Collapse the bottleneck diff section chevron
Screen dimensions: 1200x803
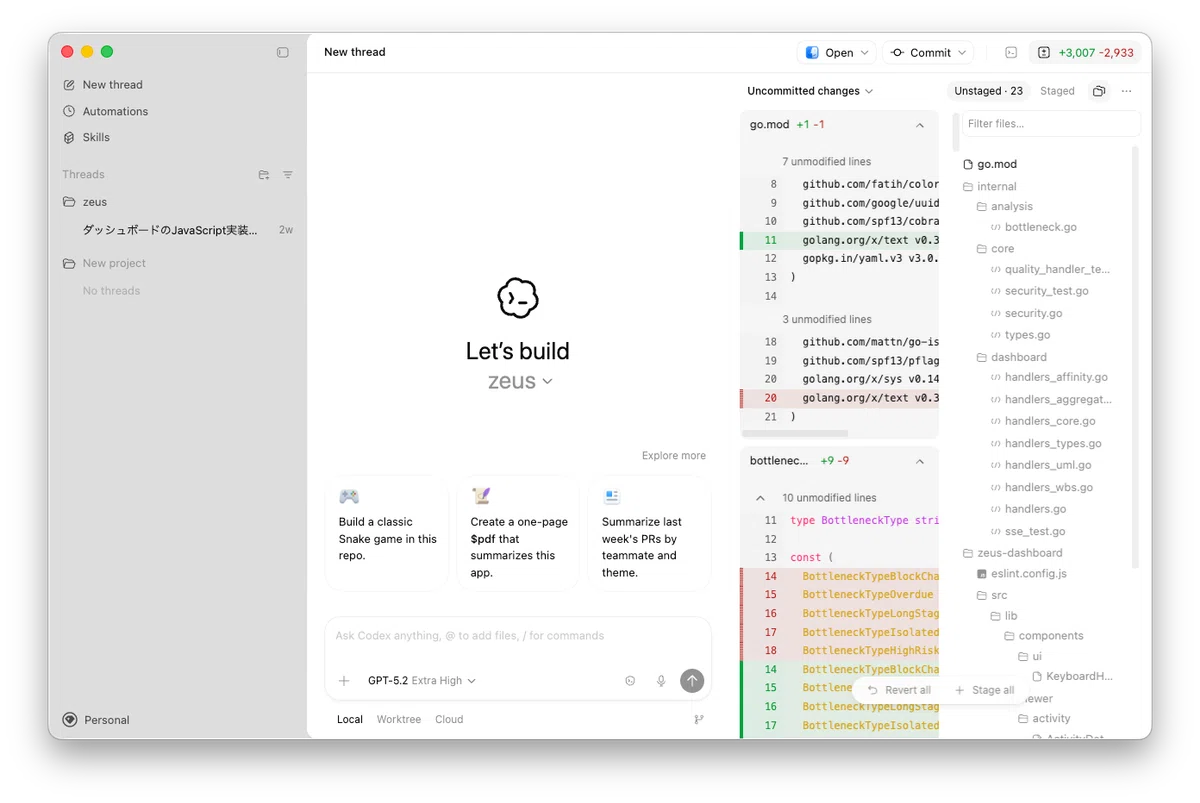[x=920, y=461]
